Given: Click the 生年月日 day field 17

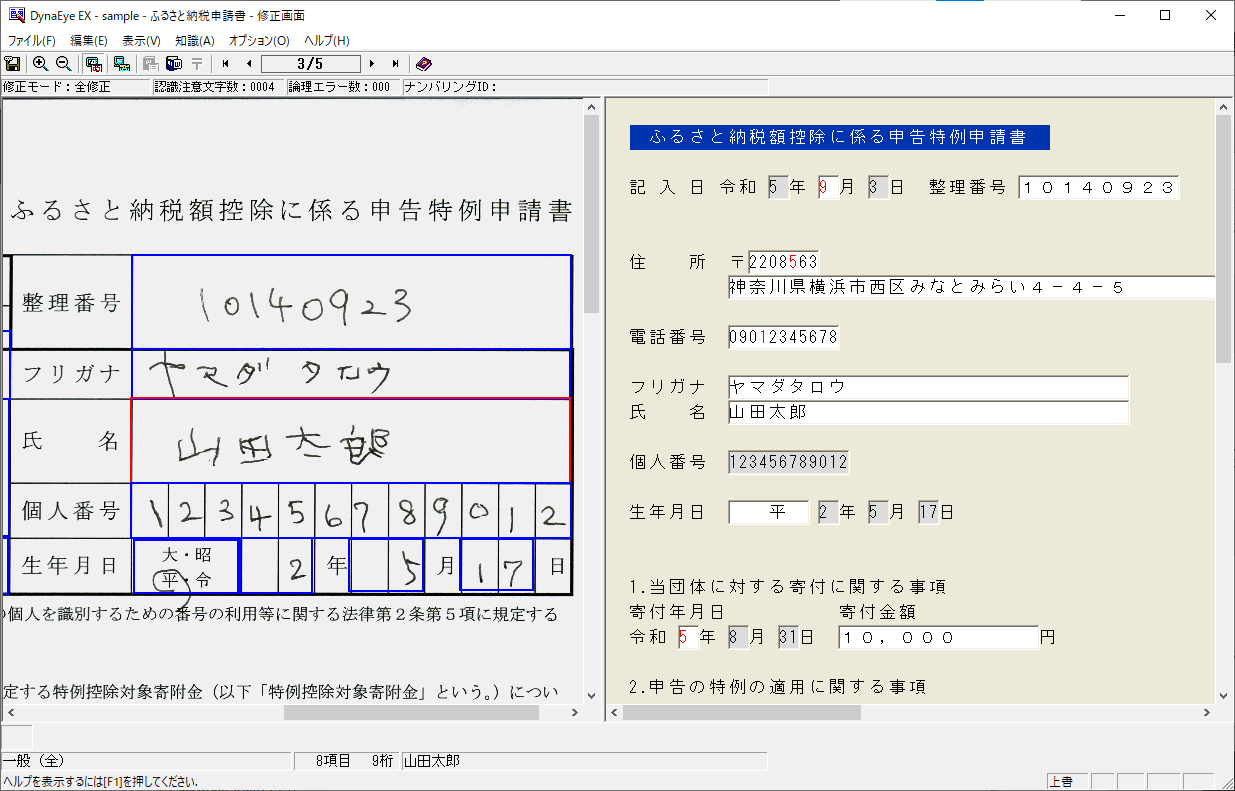Looking at the screenshot, I should tap(928, 512).
